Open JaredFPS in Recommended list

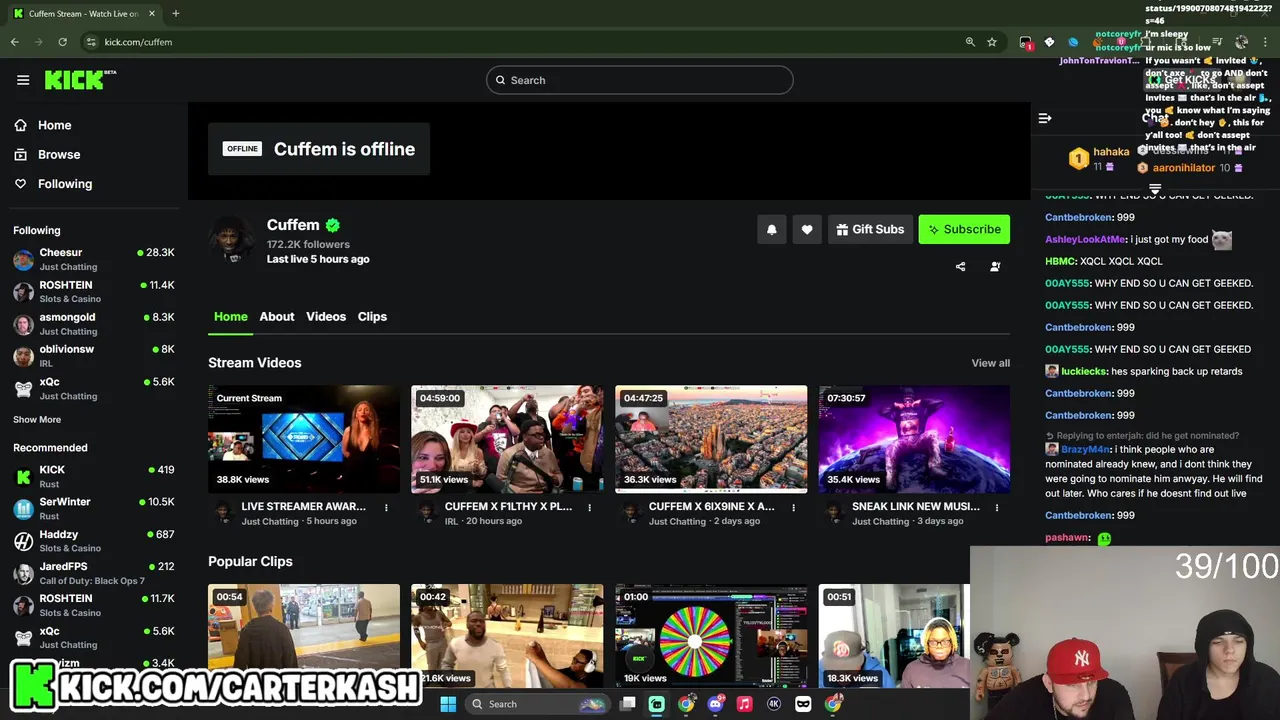coord(94,573)
